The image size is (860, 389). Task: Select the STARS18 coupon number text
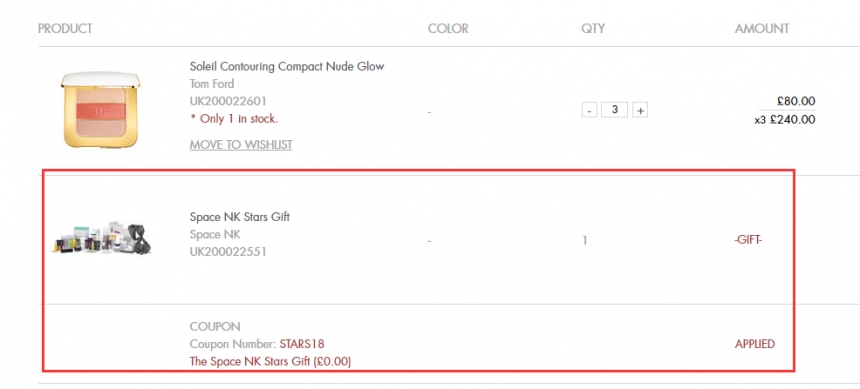(x=302, y=344)
